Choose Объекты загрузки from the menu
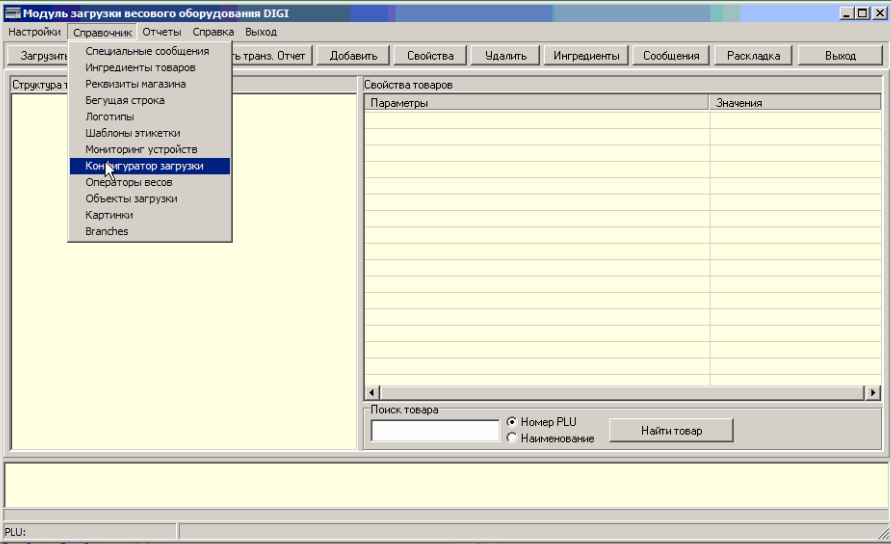 pyautogui.click(x=149, y=199)
